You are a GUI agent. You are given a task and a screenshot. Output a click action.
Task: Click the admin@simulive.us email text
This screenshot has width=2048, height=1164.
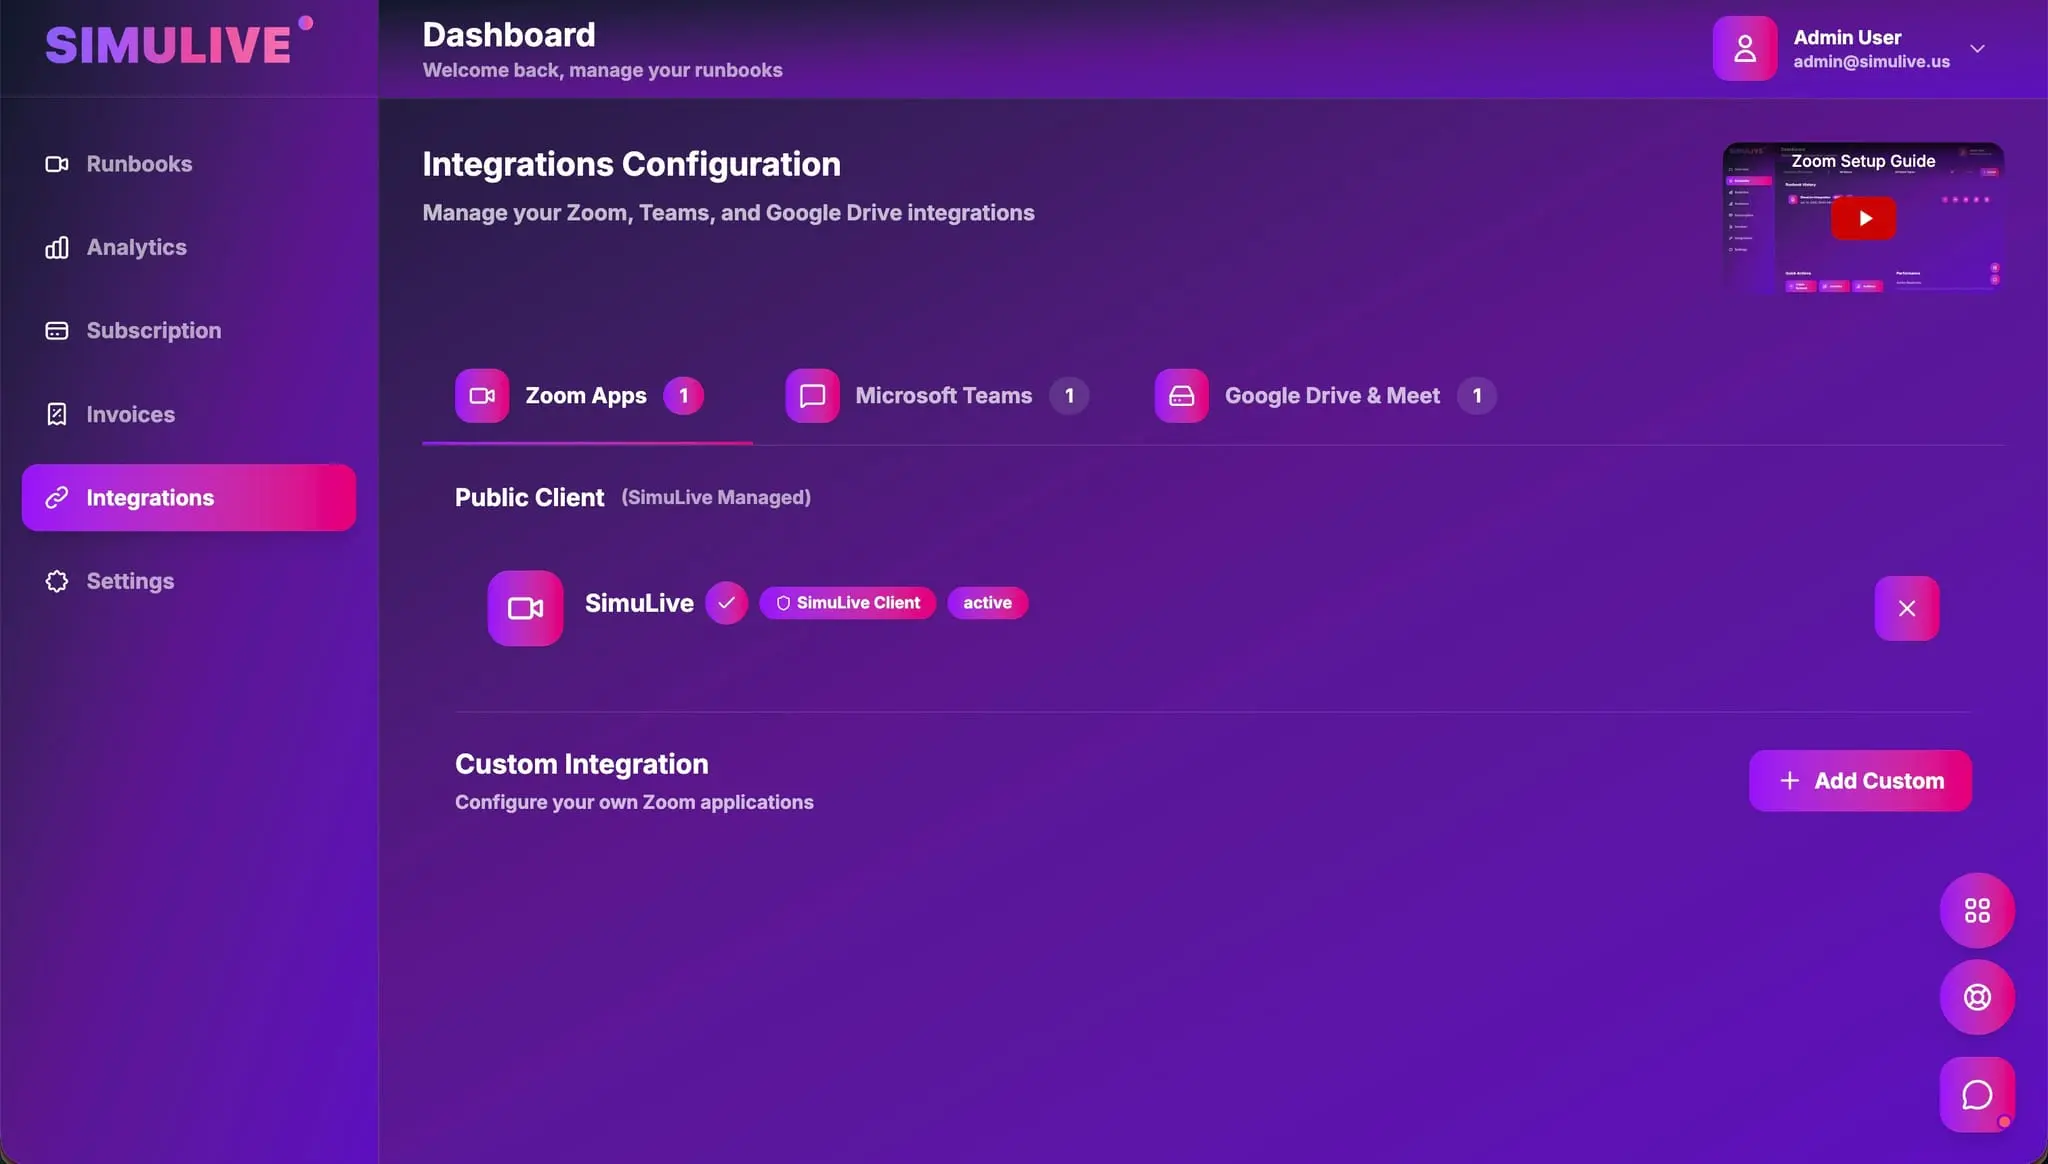coord(1871,62)
